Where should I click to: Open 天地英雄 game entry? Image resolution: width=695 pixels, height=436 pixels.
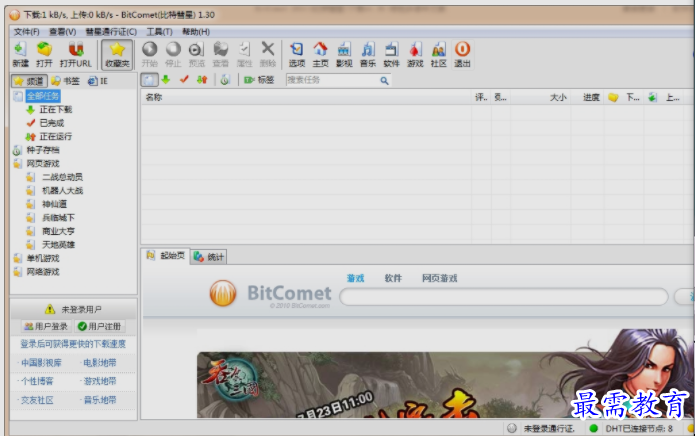[x=58, y=245]
